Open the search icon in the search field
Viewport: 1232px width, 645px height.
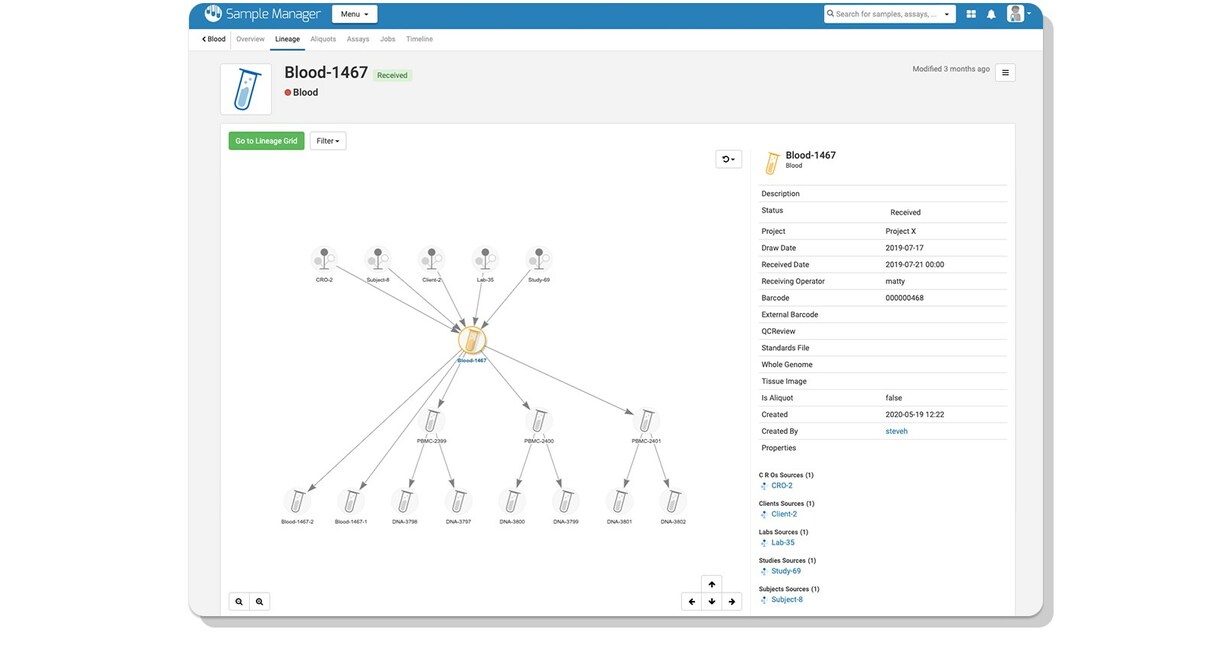pos(831,14)
